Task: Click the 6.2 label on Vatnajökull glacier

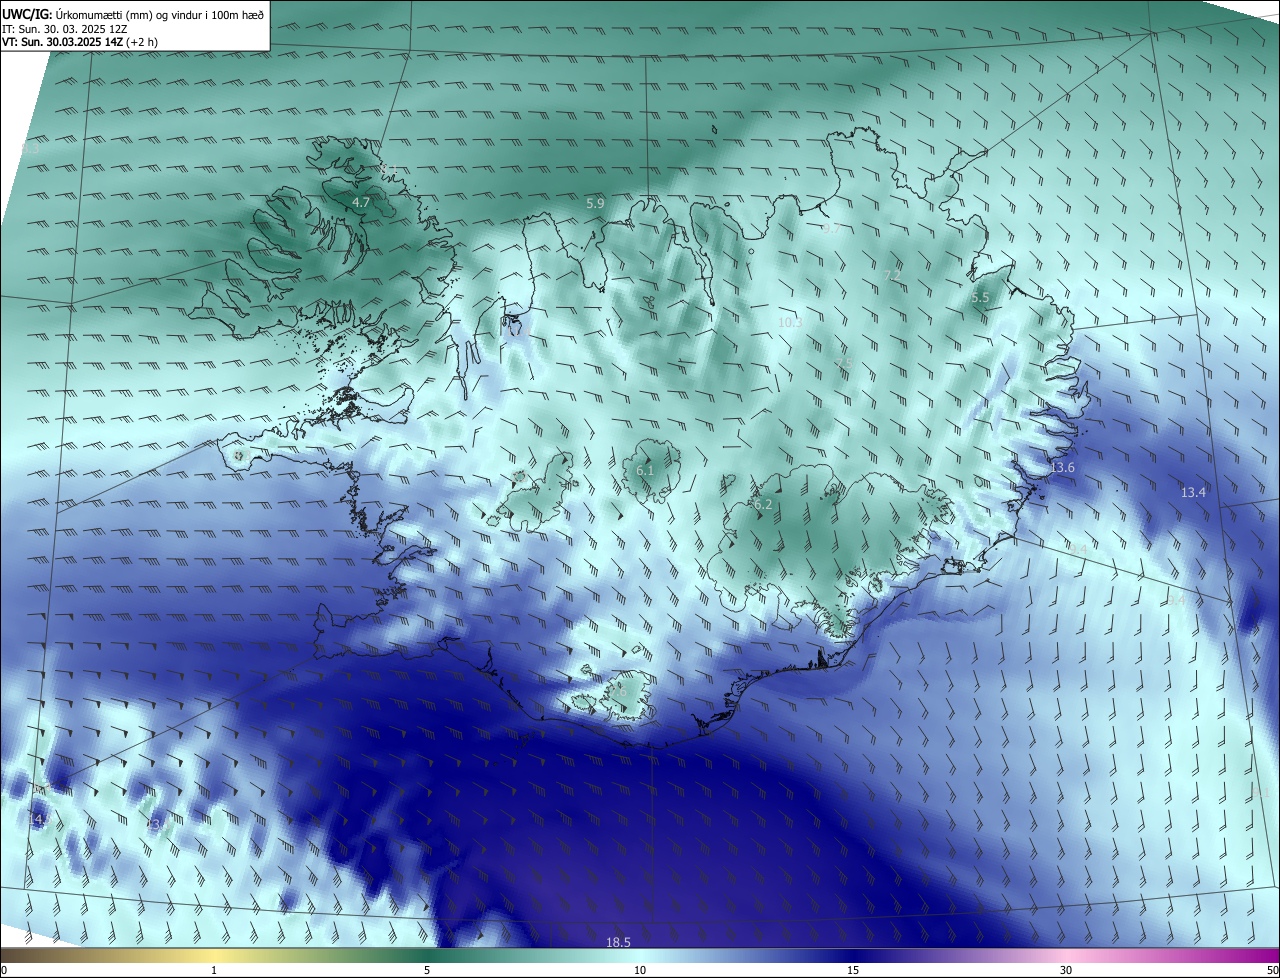Action: tap(763, 506)
